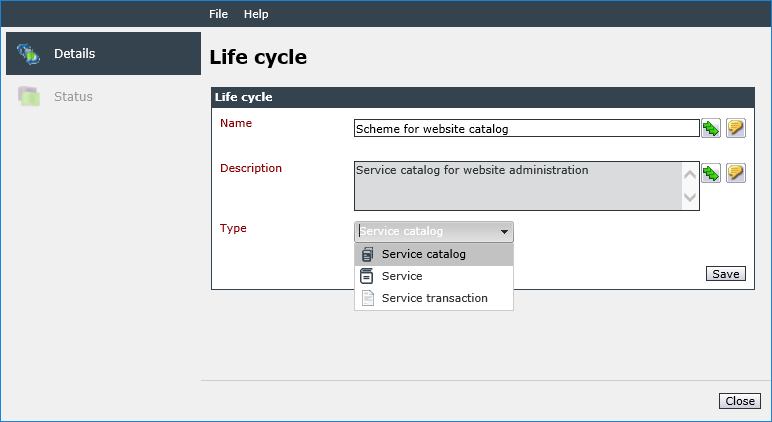
Task: Click the Save button
Action: (x=726, y=274)
